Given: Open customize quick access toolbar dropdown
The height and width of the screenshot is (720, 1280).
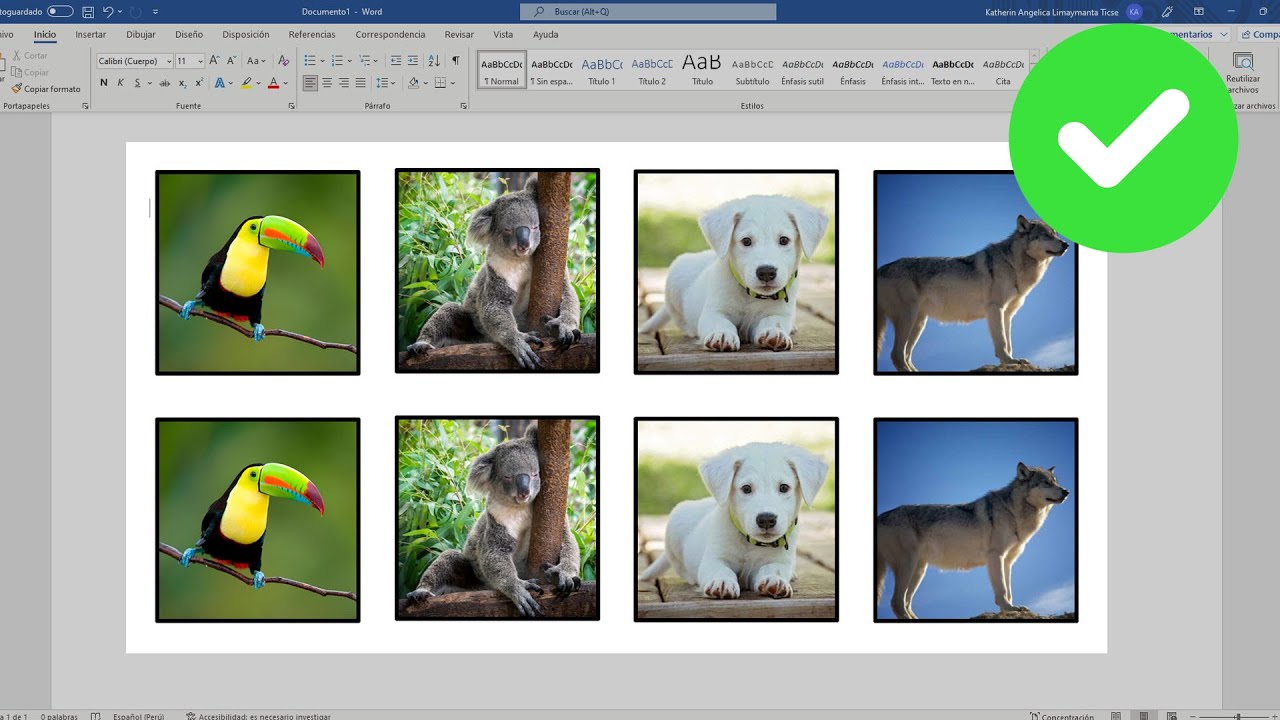Looking at the screenshot, I should (155, 12).
